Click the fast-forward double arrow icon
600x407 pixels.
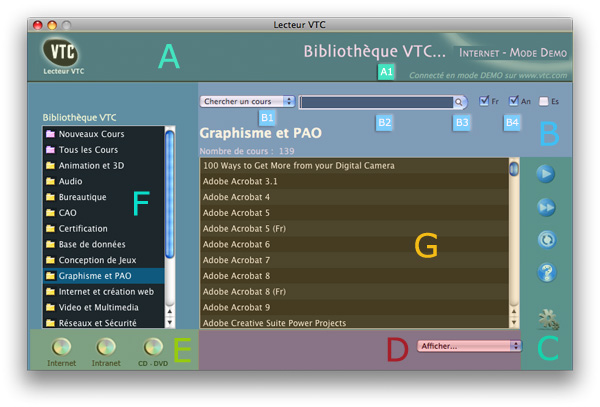click(546, 207)
